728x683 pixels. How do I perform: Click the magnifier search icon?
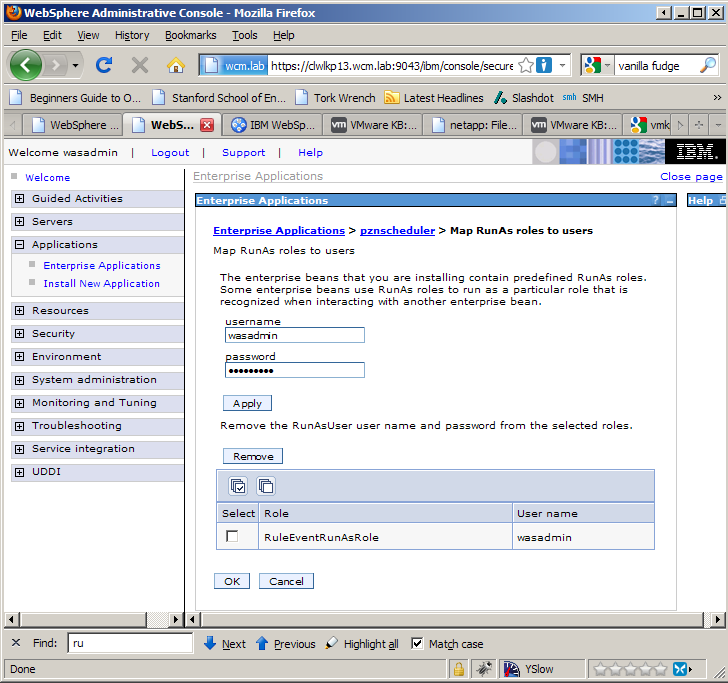pyautogui.click(x=708, y=65)
